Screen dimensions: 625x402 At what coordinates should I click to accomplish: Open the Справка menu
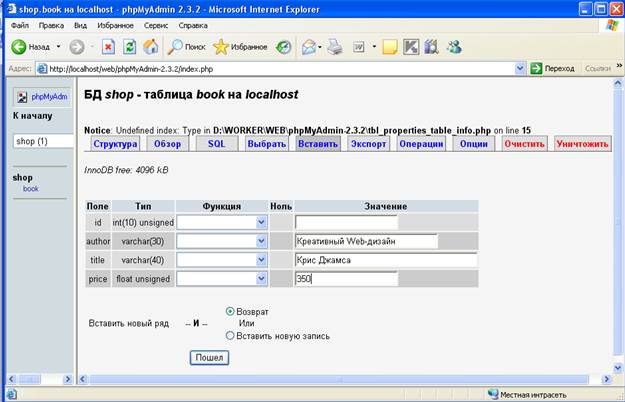[x=193, y=25]
